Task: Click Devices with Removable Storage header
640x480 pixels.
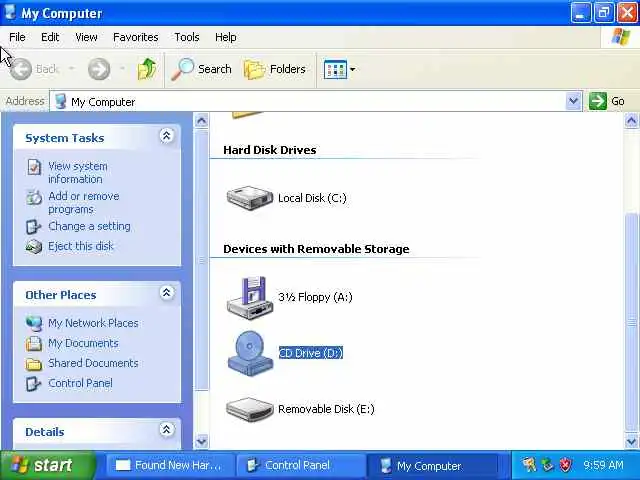Action: click(316, 249)
